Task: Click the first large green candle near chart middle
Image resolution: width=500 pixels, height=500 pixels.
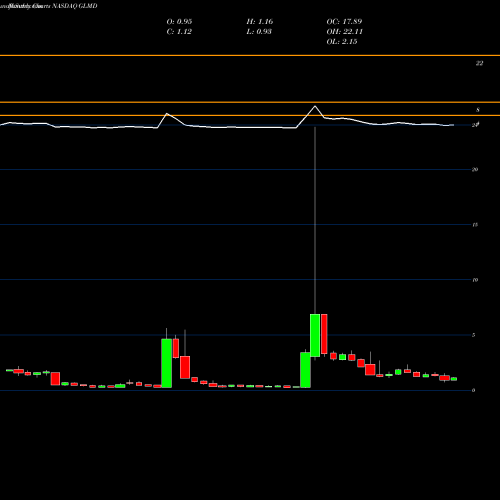Action: [167, 363]
